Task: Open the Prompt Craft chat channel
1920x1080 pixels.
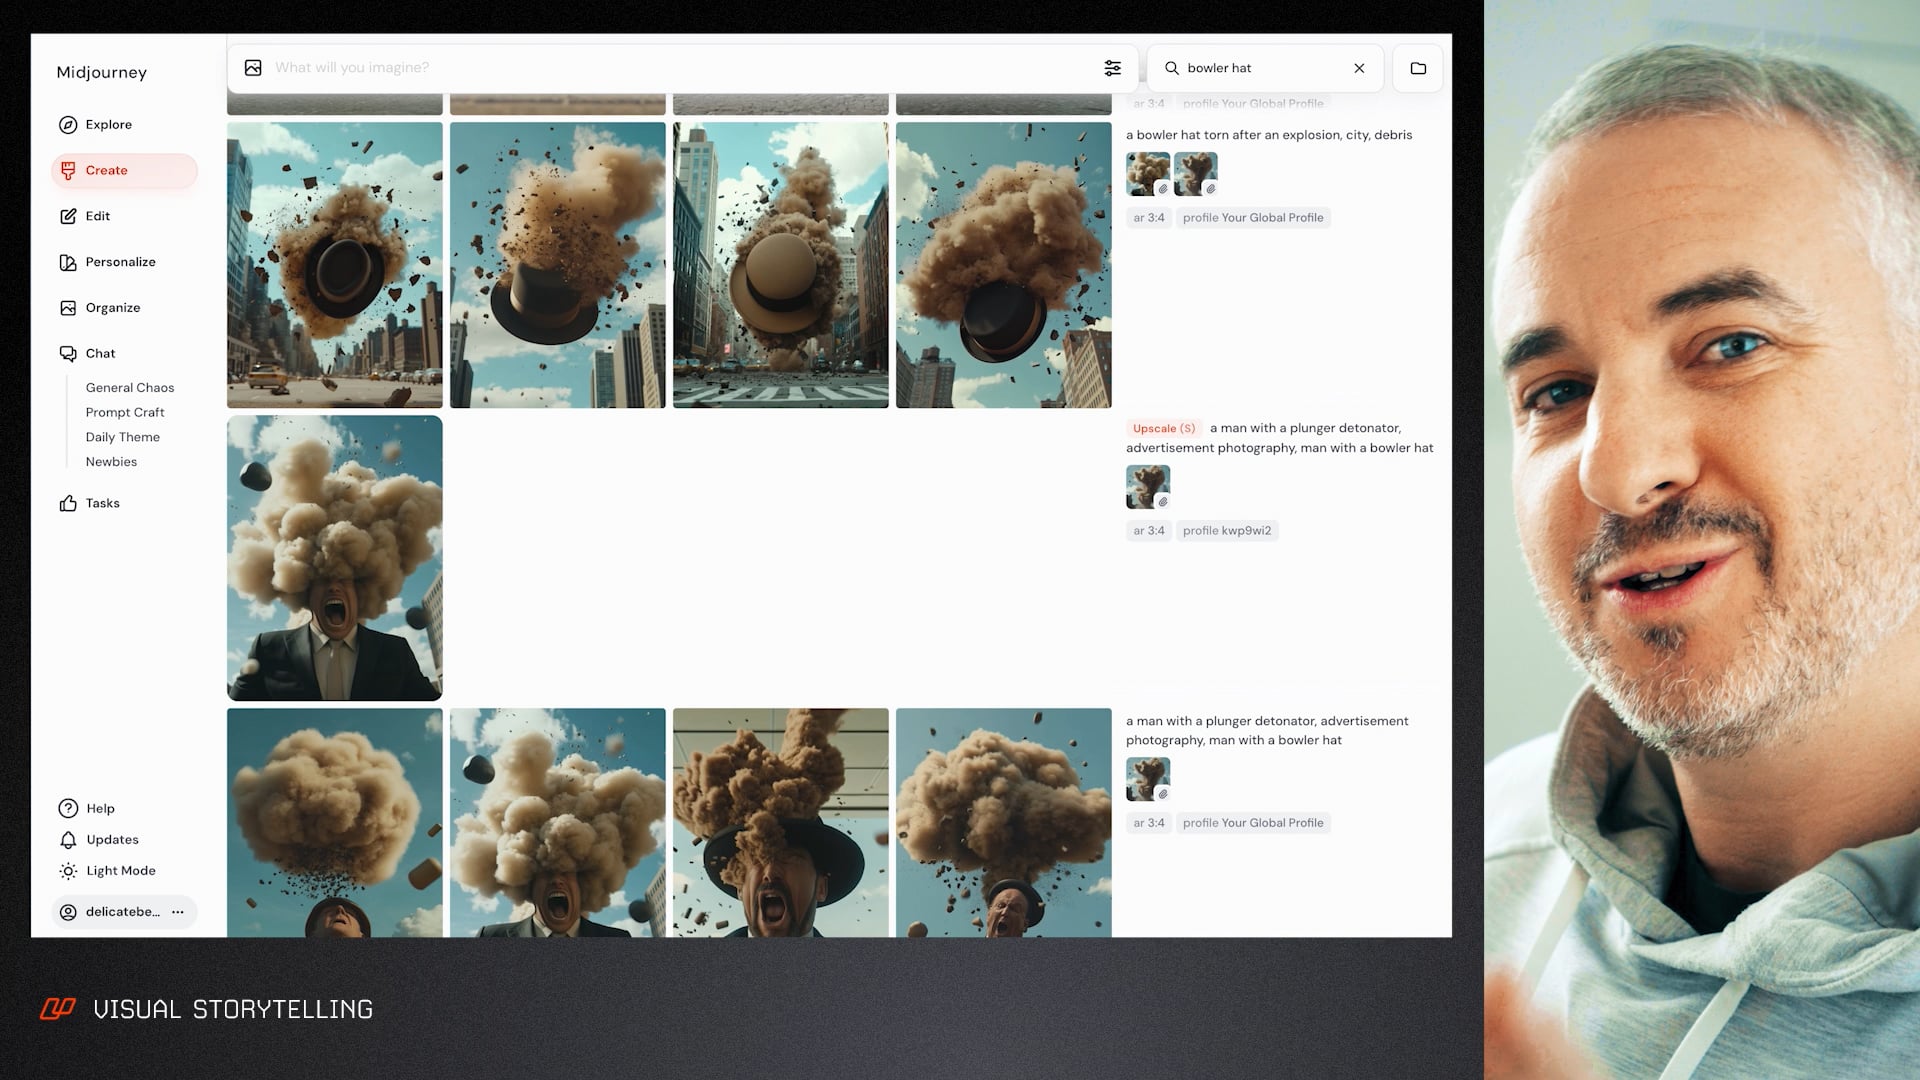Action: pos(125,412)
